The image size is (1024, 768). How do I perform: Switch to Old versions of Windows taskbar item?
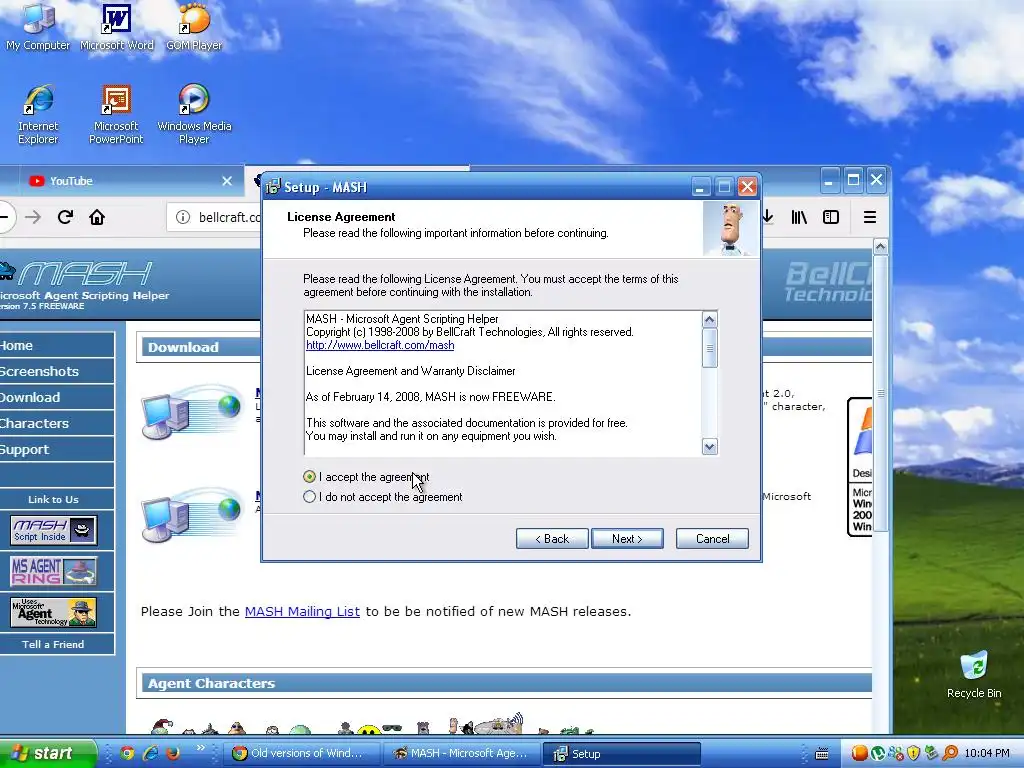click(x=302, y=753)
